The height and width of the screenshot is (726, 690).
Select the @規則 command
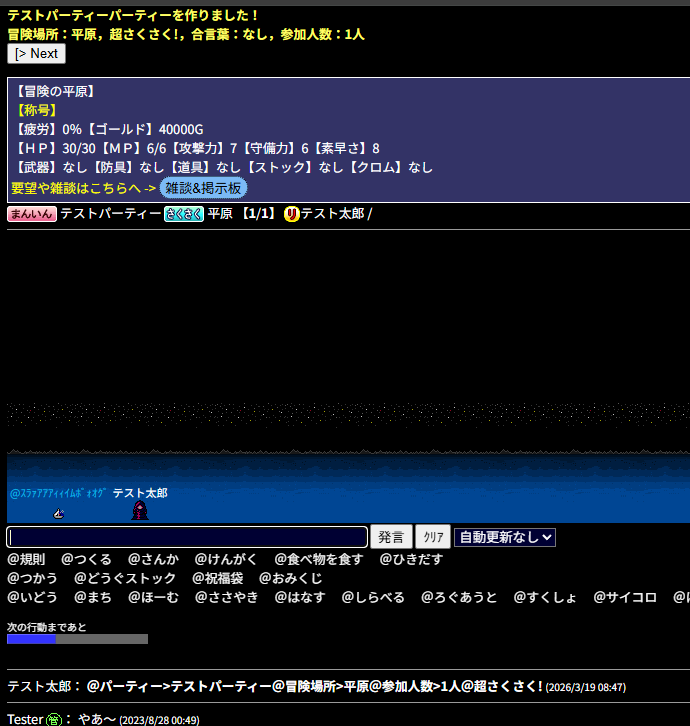(x=26, y=559)
